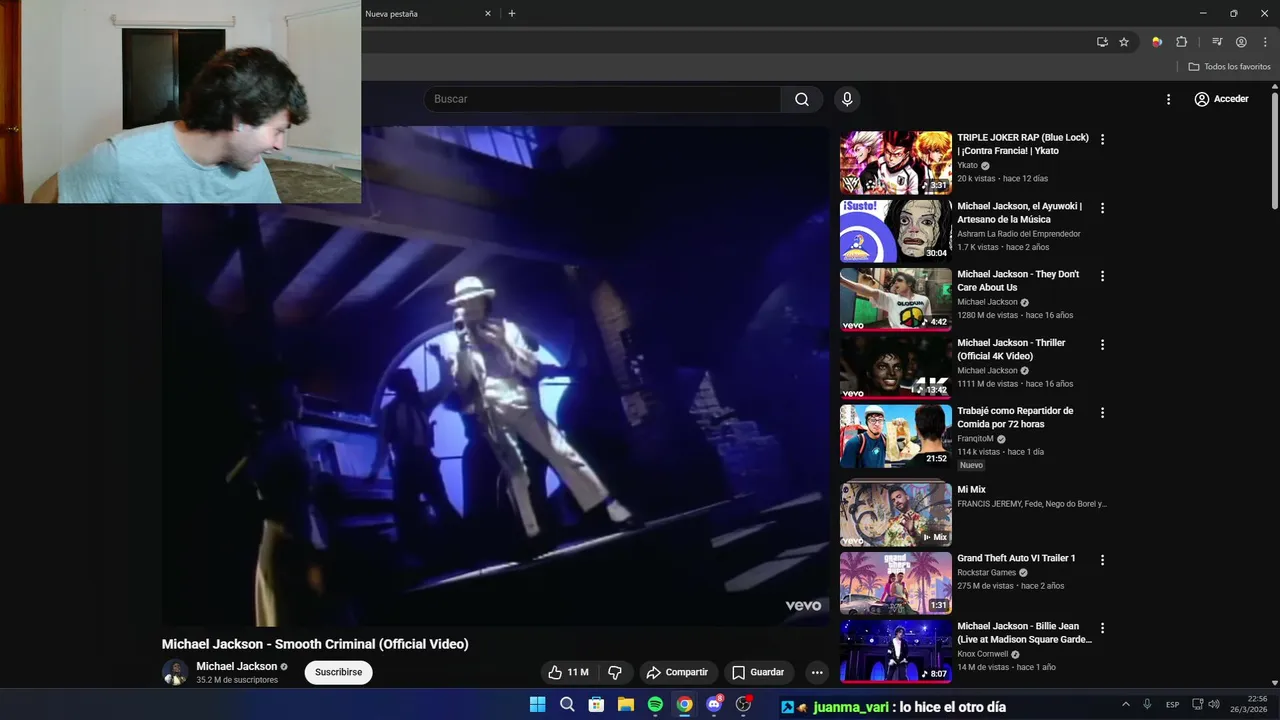Open Michael Jackson channel avatar
Screen dimensions: 1280x720
point(175,672)
